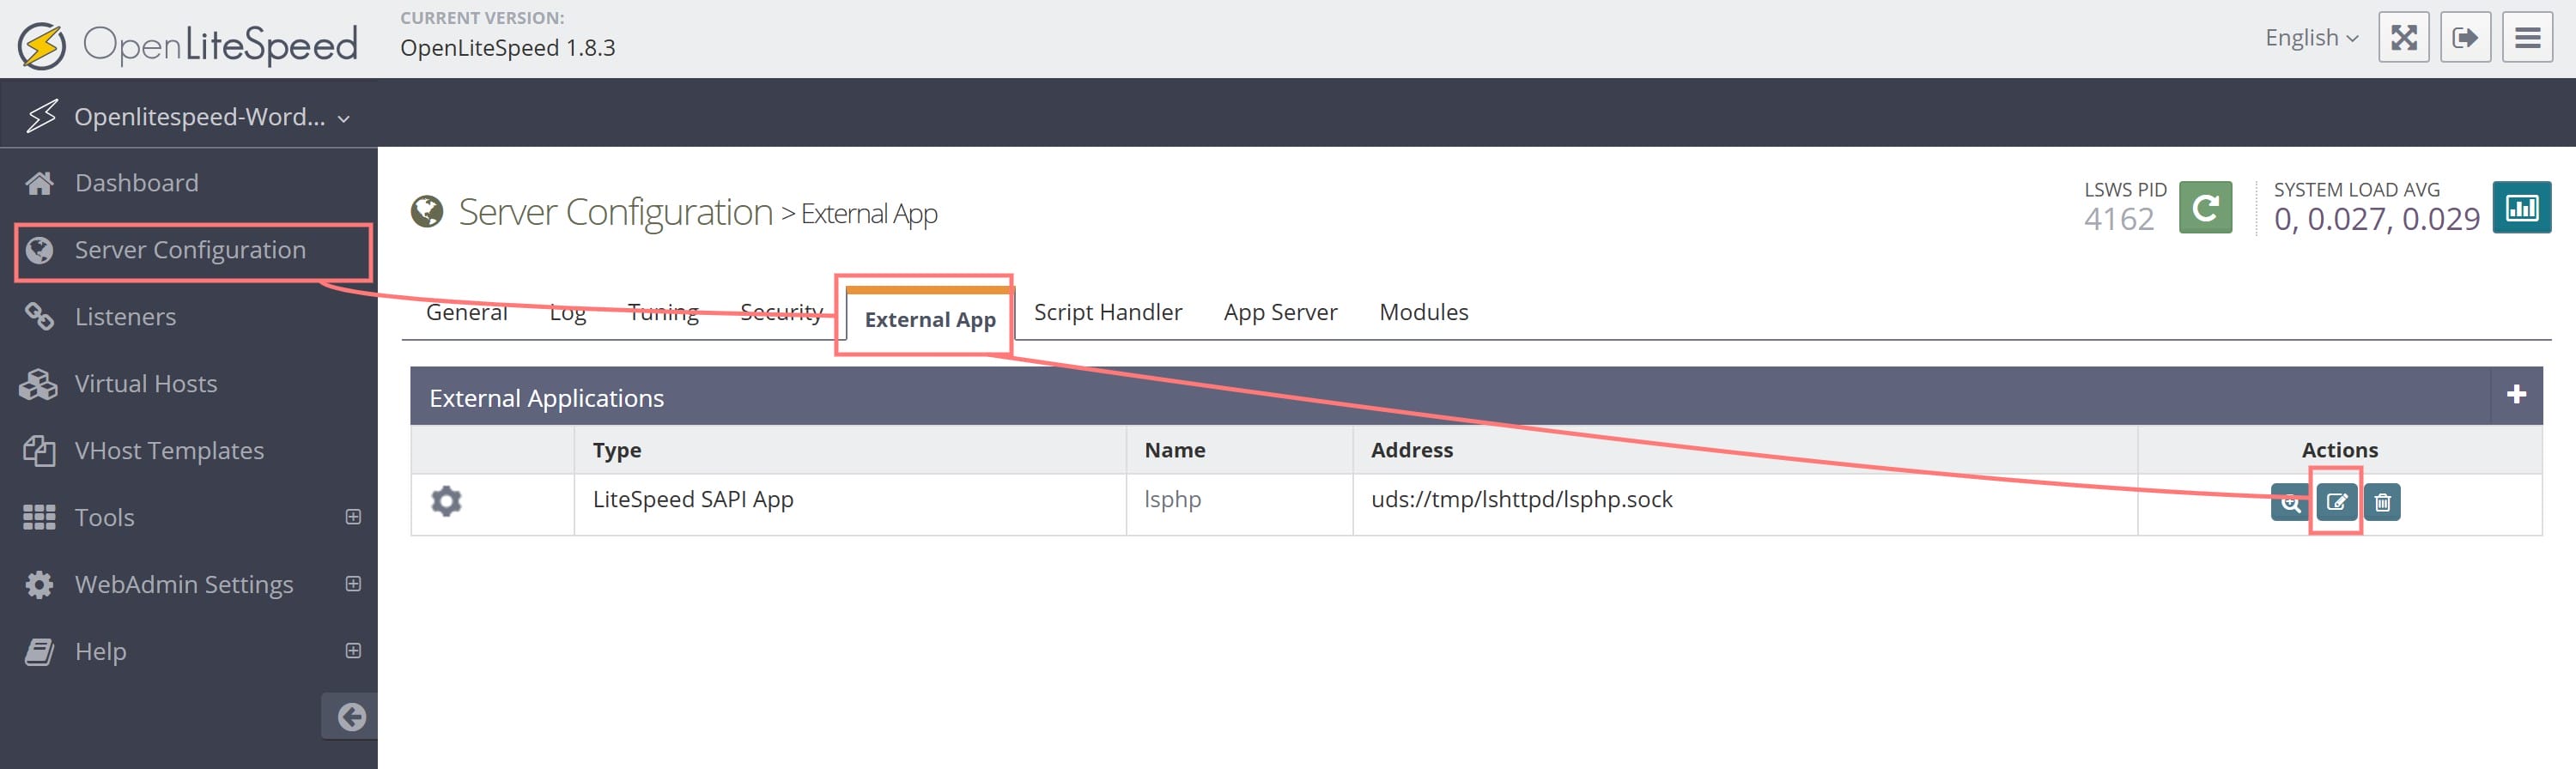This screenshot has width=2576, height=769.
Task: Switch to the Log tab
Action: (x=568, y=312)
